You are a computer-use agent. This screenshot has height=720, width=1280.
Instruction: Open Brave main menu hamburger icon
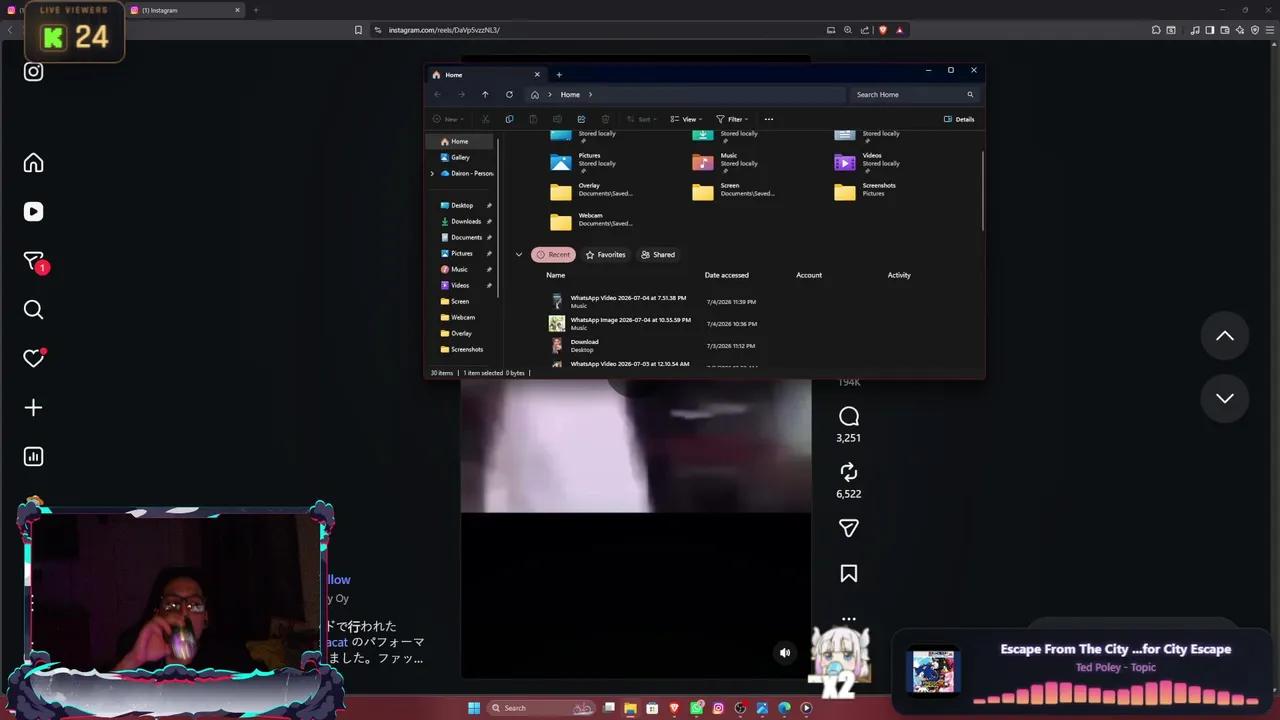[1269, 30]
